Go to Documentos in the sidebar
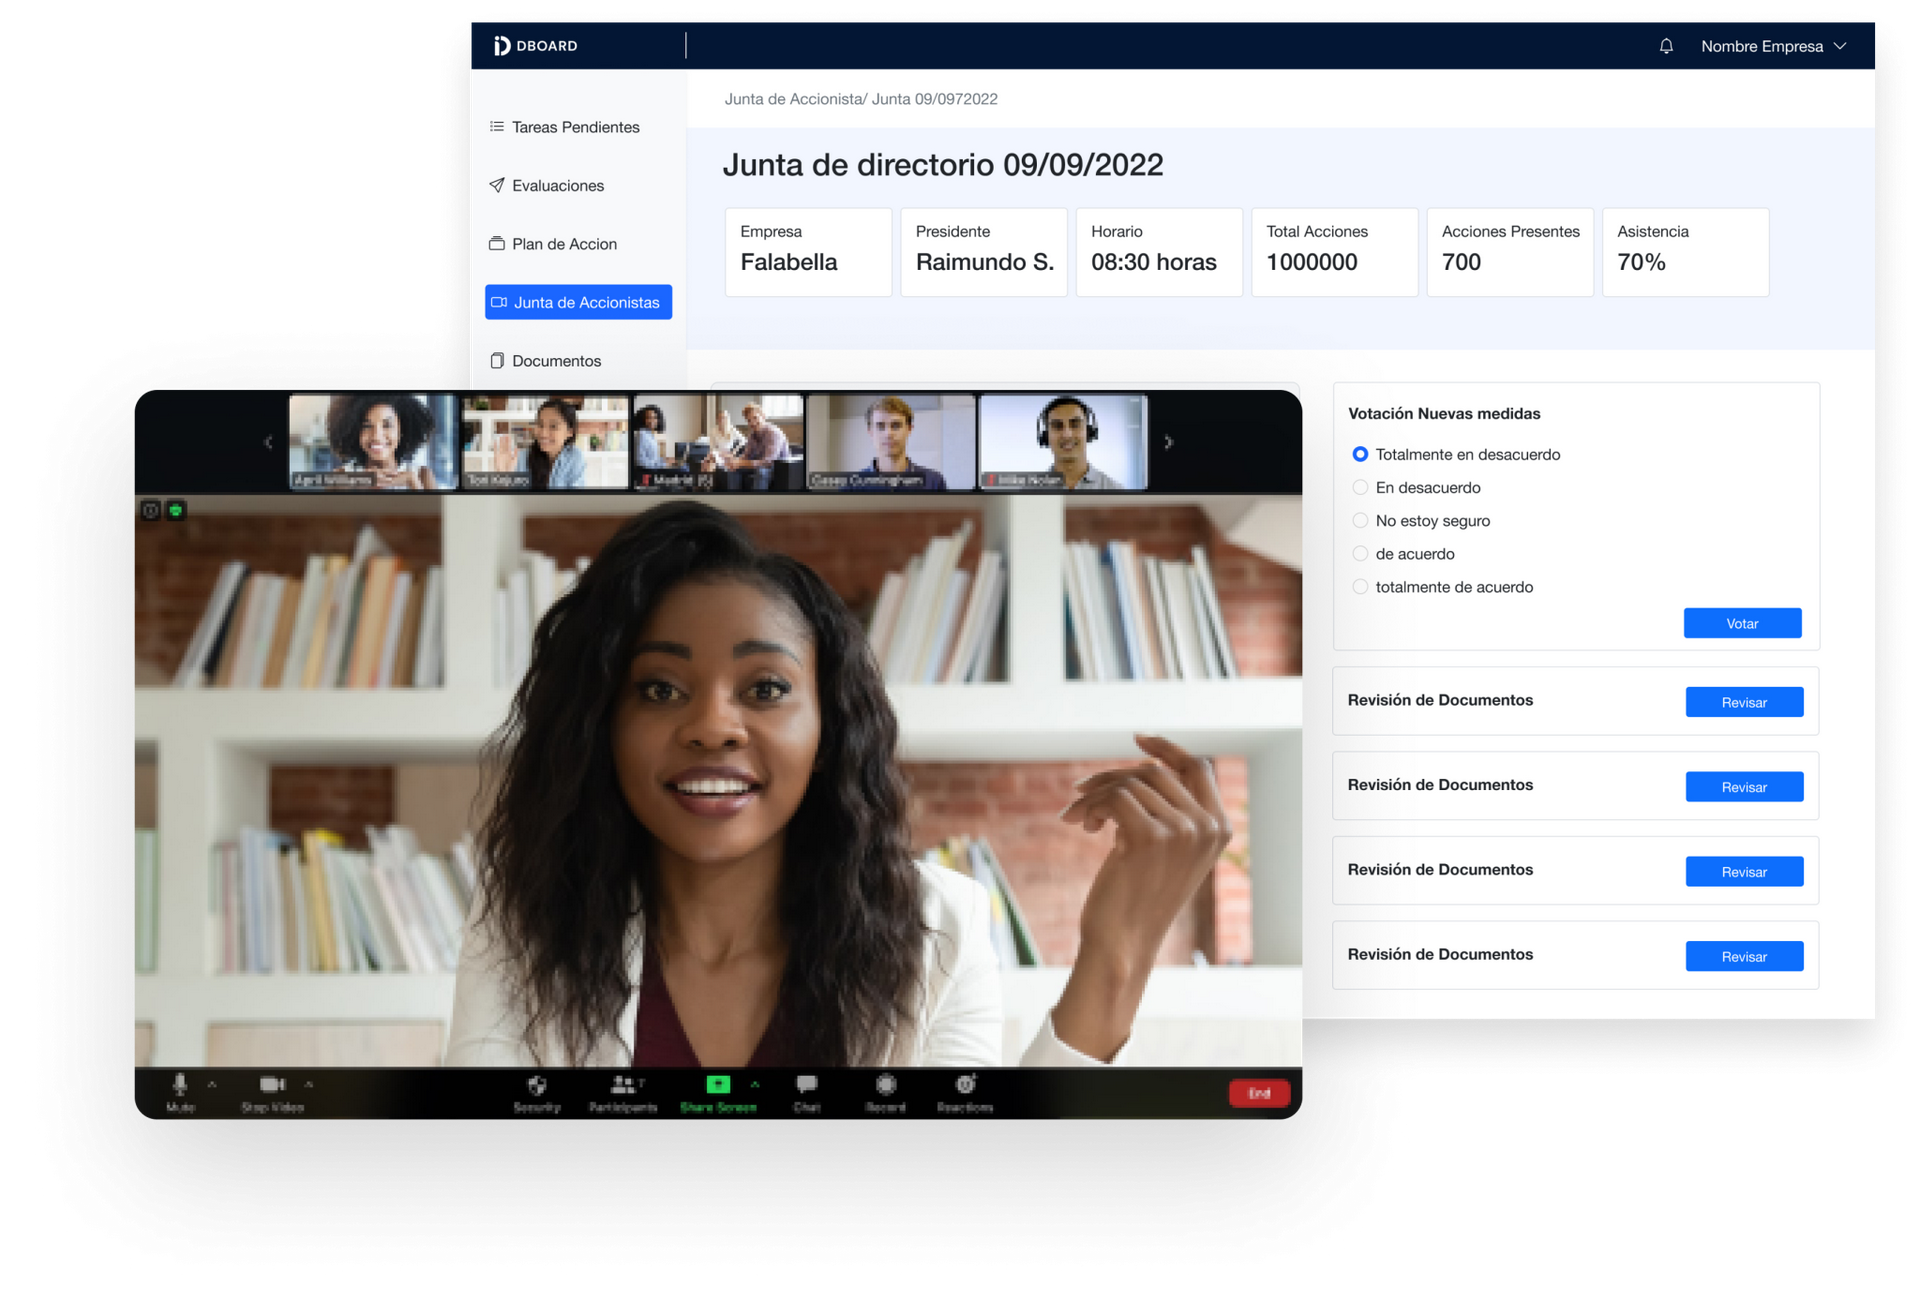Viewport: 1920px width, 1299px height. (x=556, y=361)
